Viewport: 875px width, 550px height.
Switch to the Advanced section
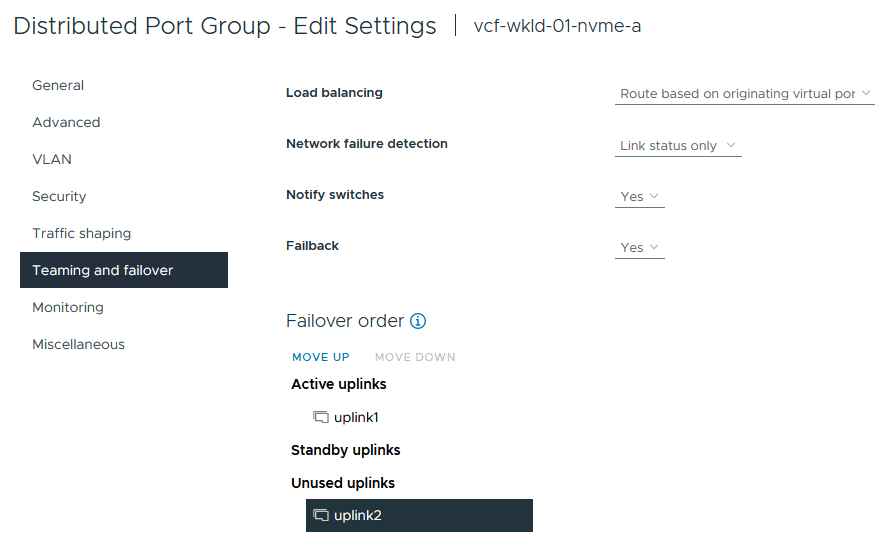coord(66,122)
